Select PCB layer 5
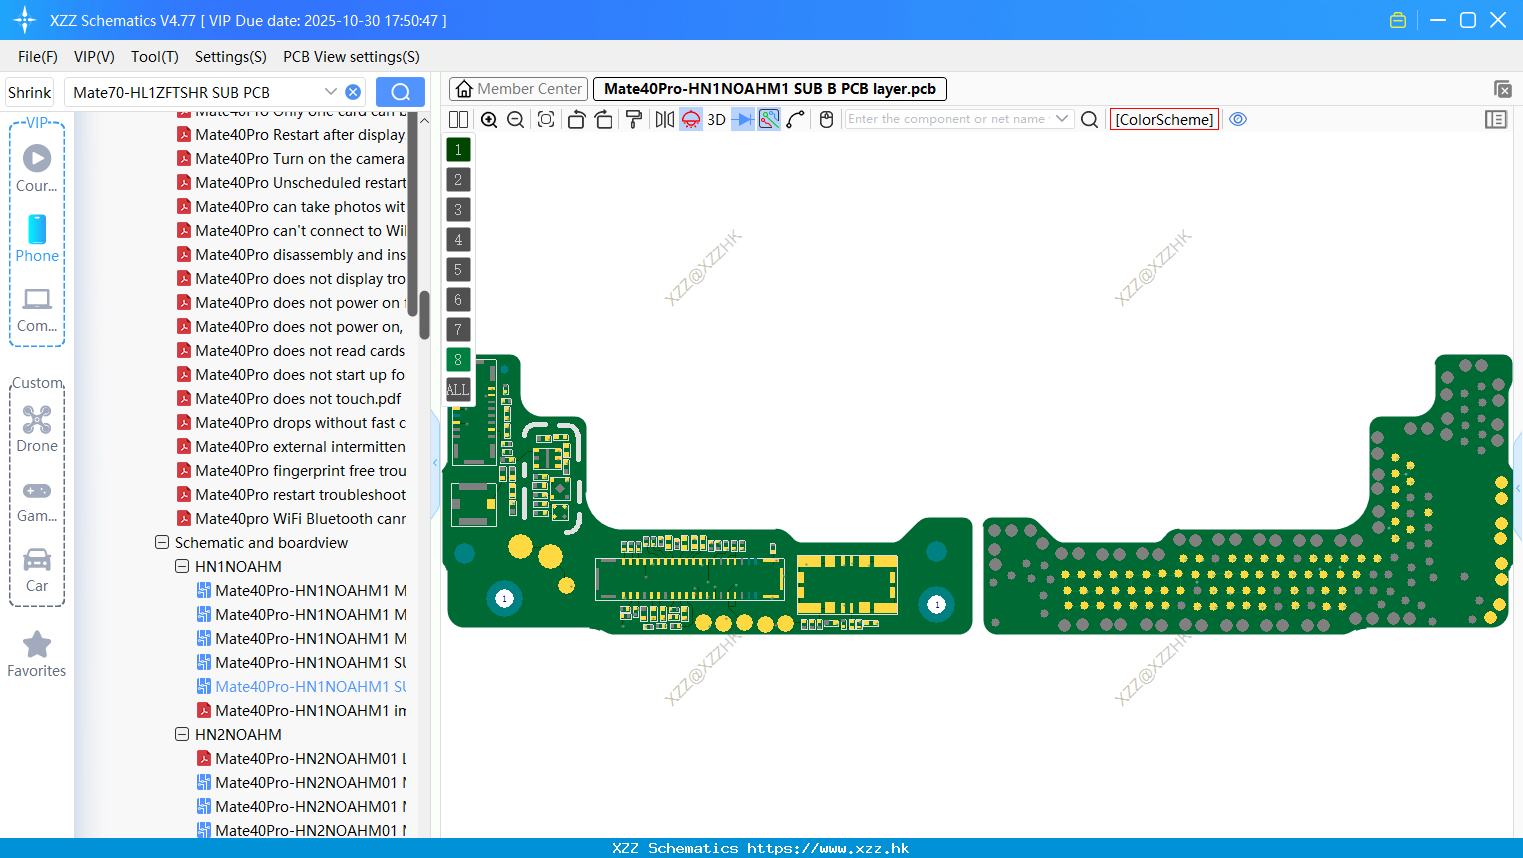This screenshot has height=858, width=1523. point(458,270)
